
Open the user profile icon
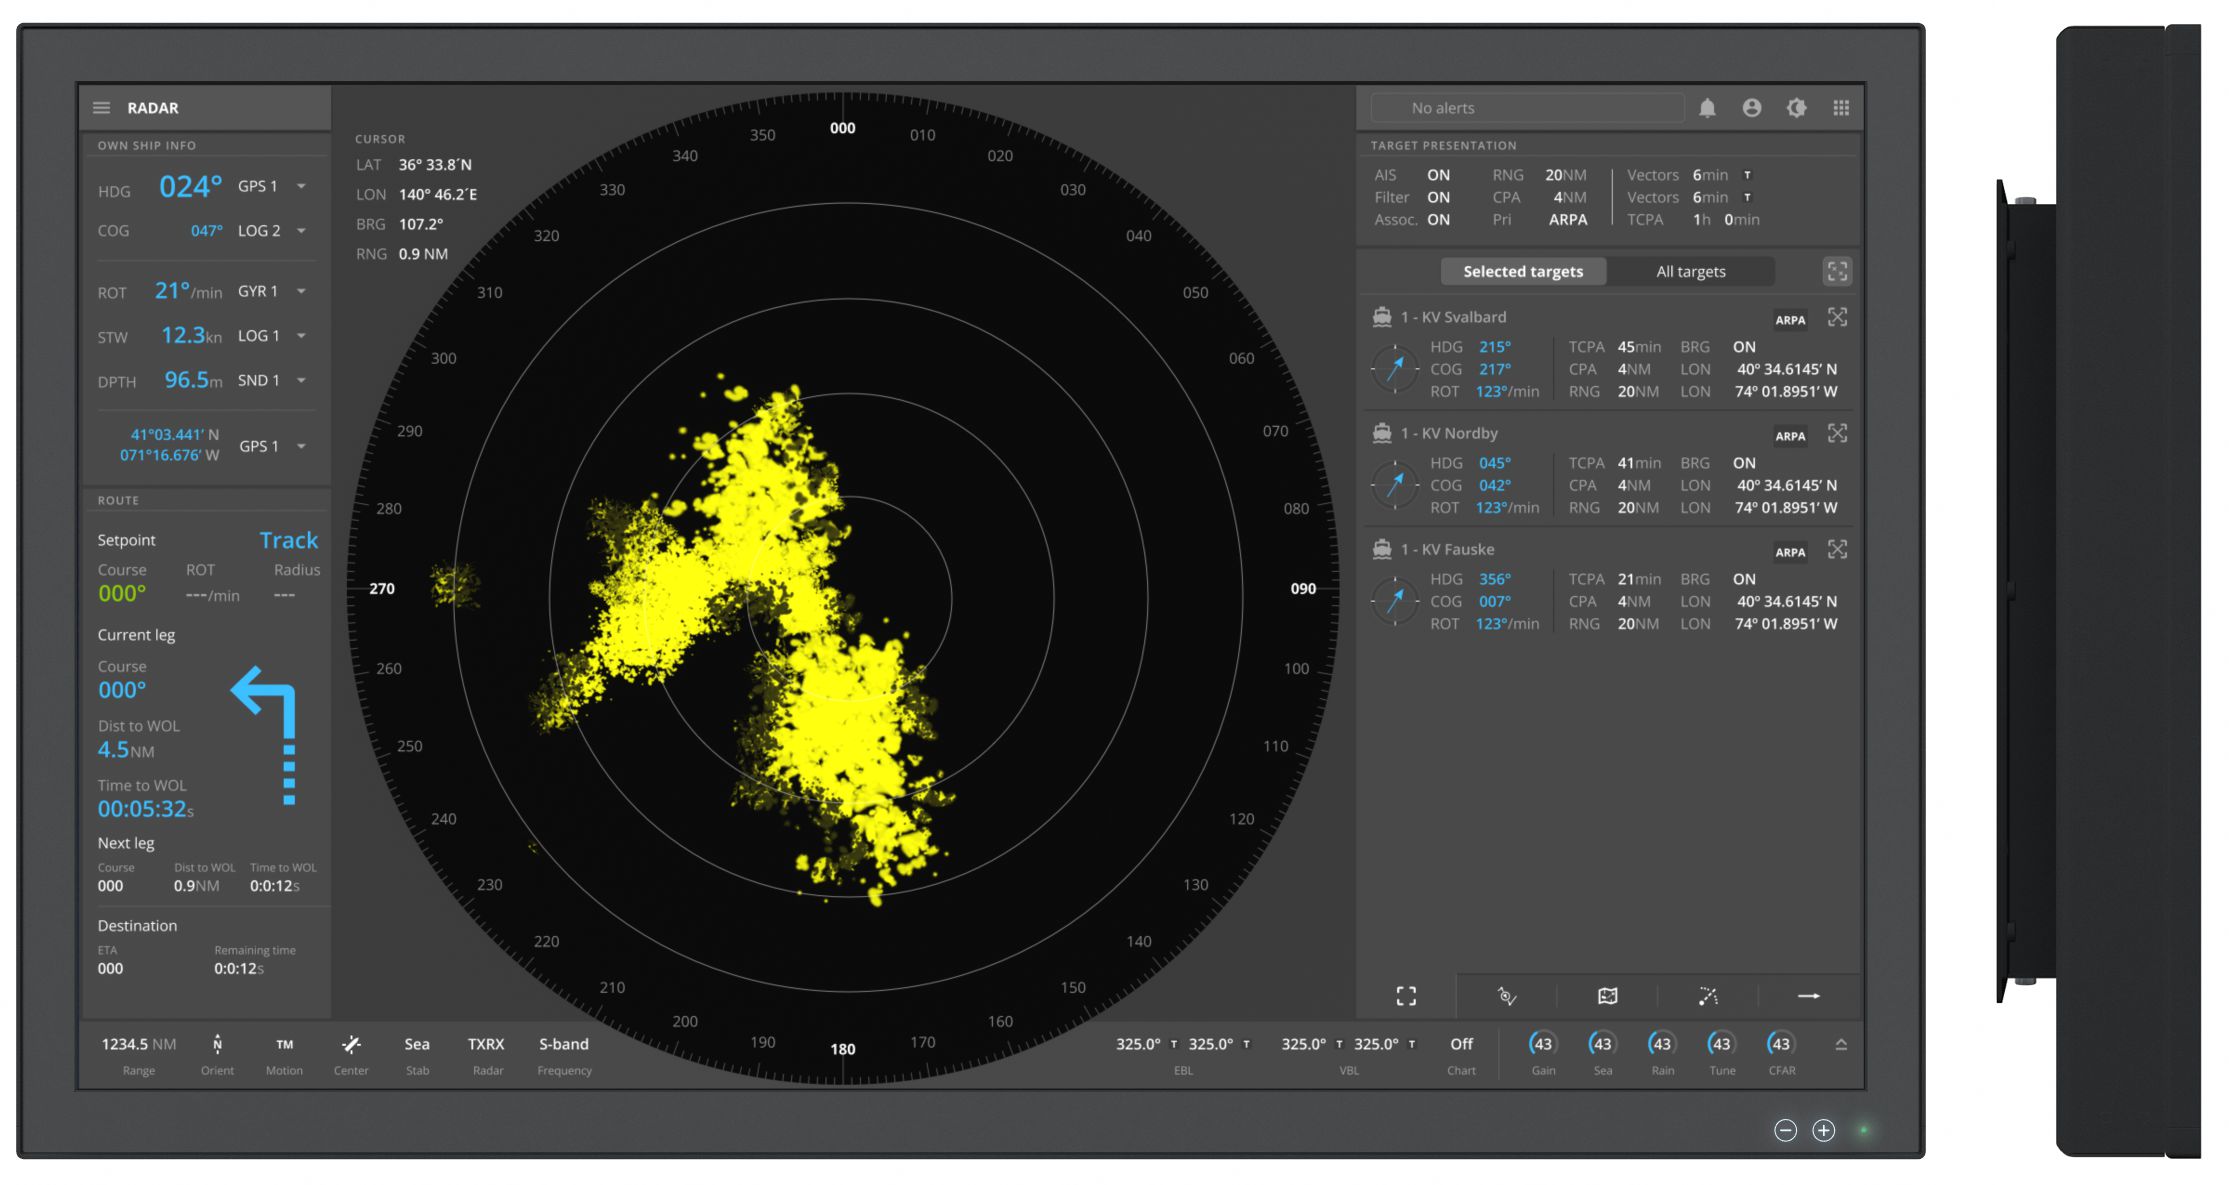(x=1751, y=108)
